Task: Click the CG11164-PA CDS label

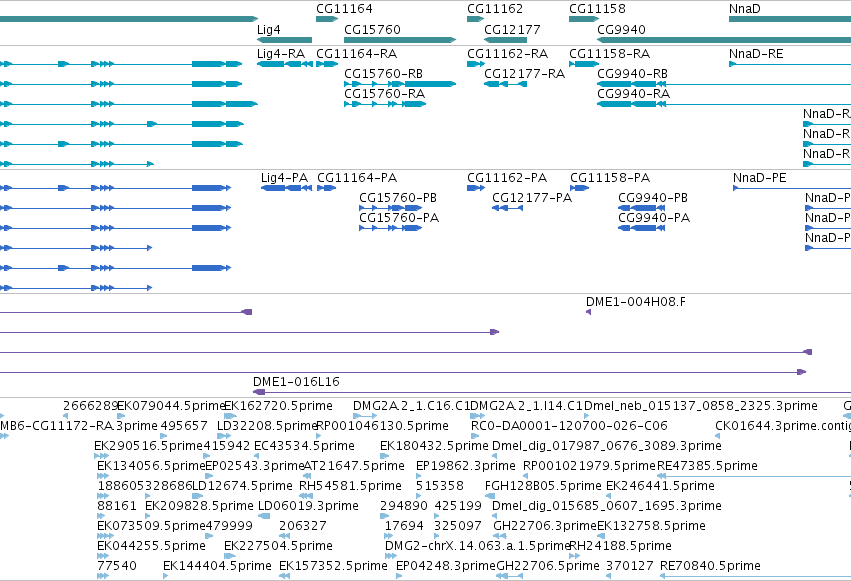Action: (x=357, y=178)
